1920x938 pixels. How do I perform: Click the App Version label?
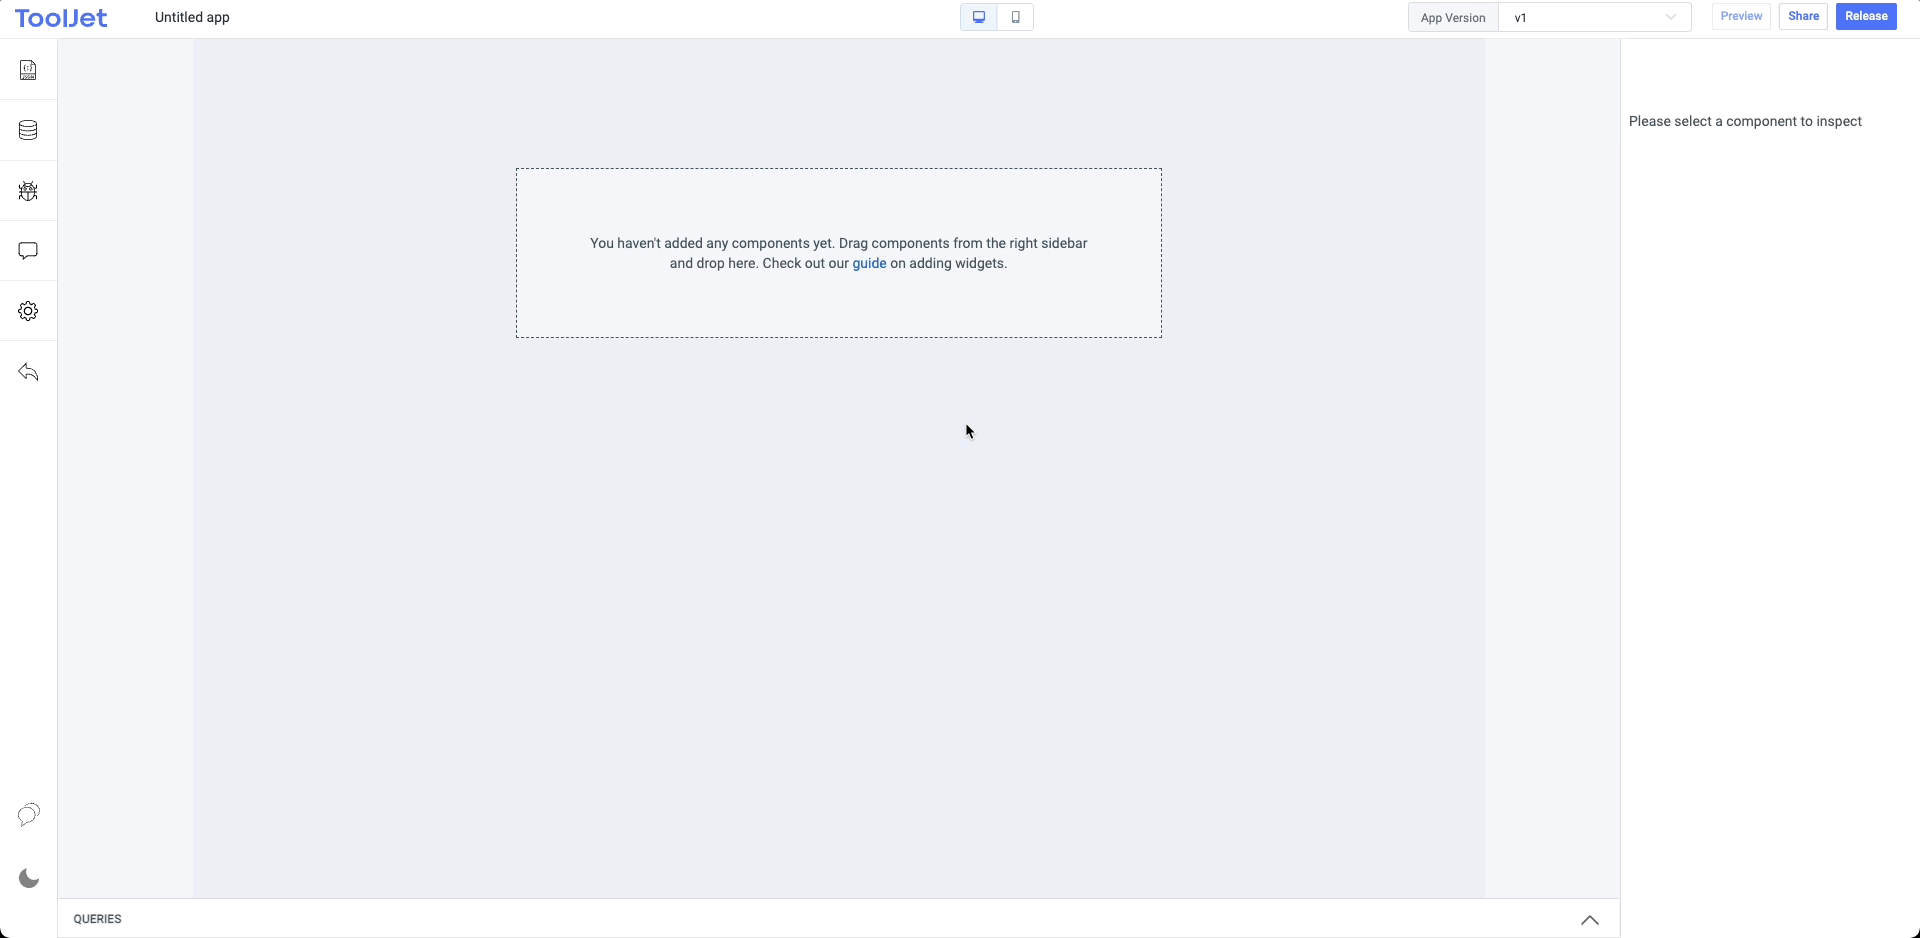click(1452, 18)
